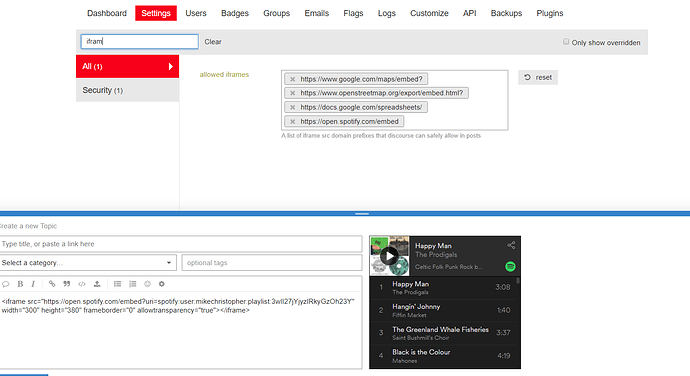The image size is (690, 376).
Task: Click the Spotify track list scrollbar
Action: click(x=518, y=280)
